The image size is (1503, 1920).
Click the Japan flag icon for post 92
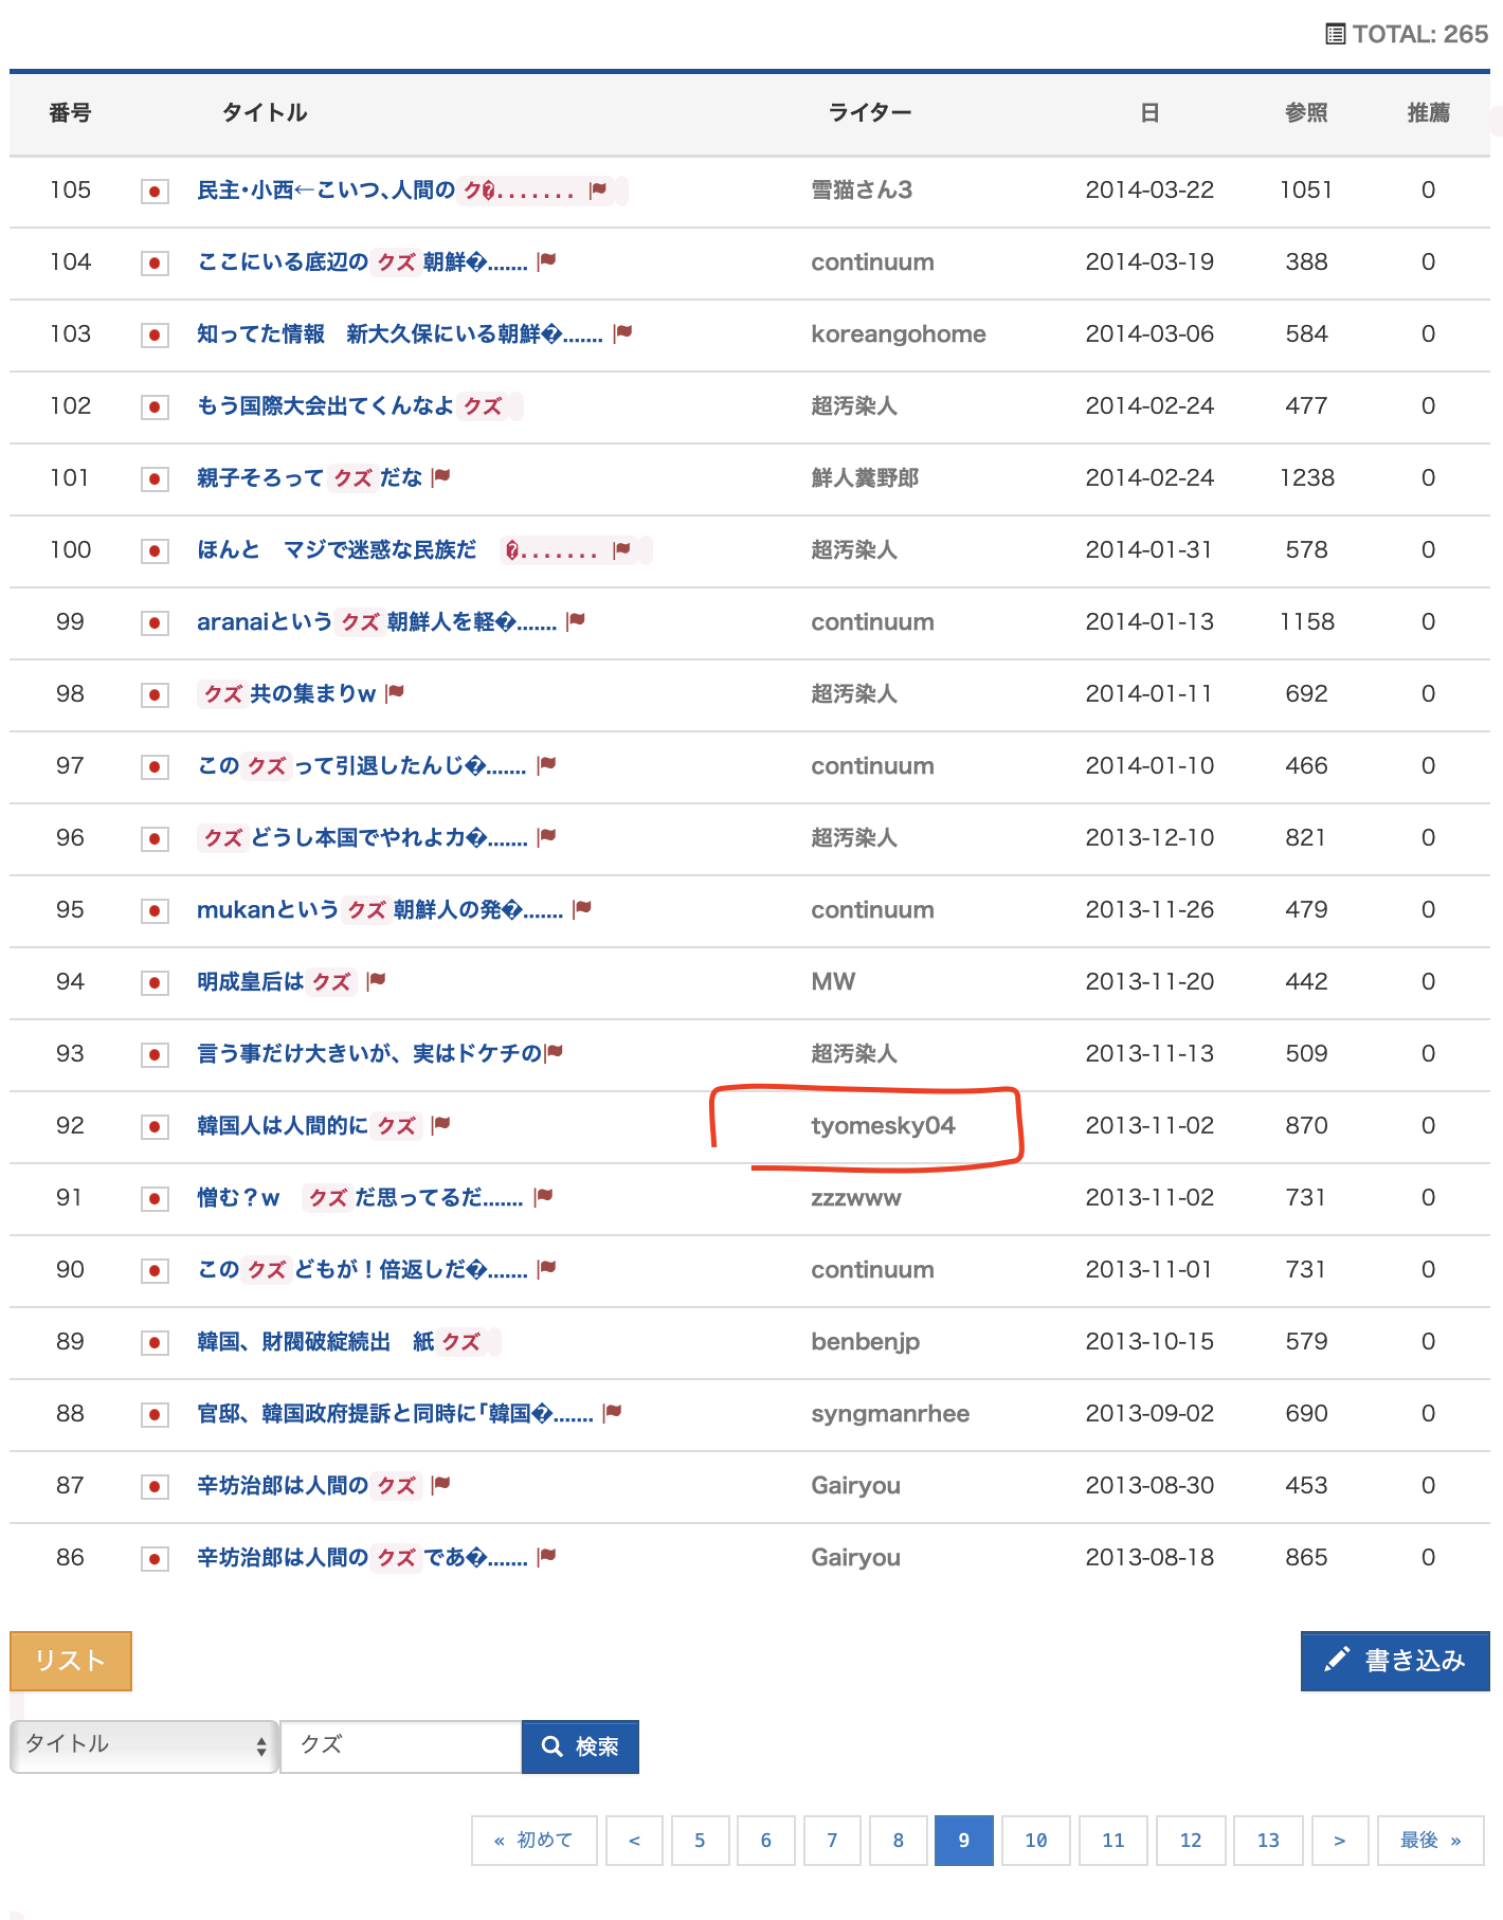point(154,1127)
